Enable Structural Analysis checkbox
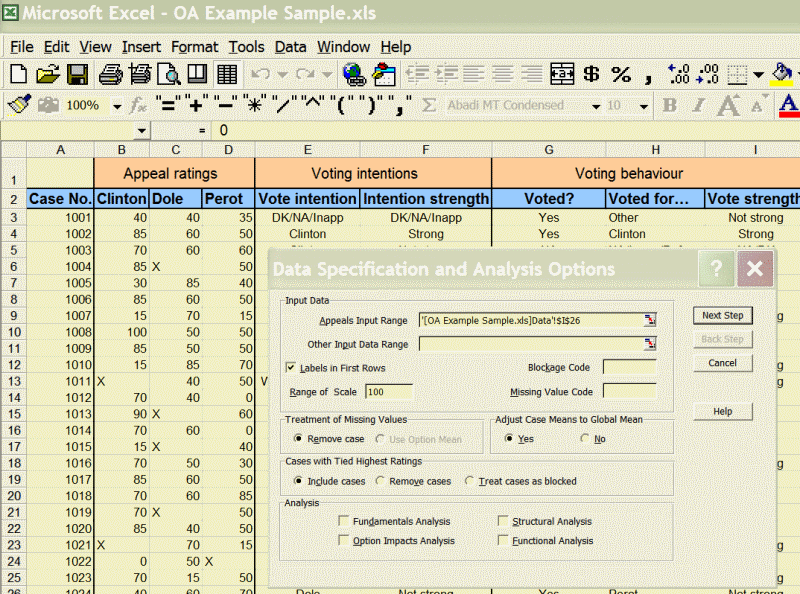This screenshot has height=594, width=800. (503, 521)
